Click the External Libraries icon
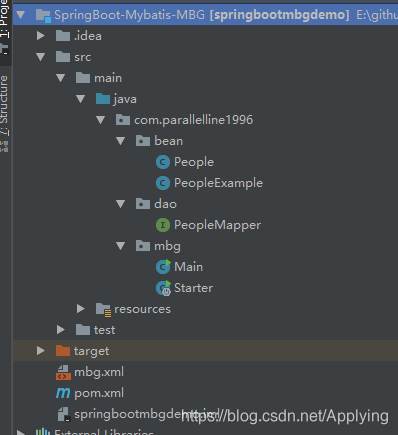The height and width of the screenshot is (435, 398). 42,432
